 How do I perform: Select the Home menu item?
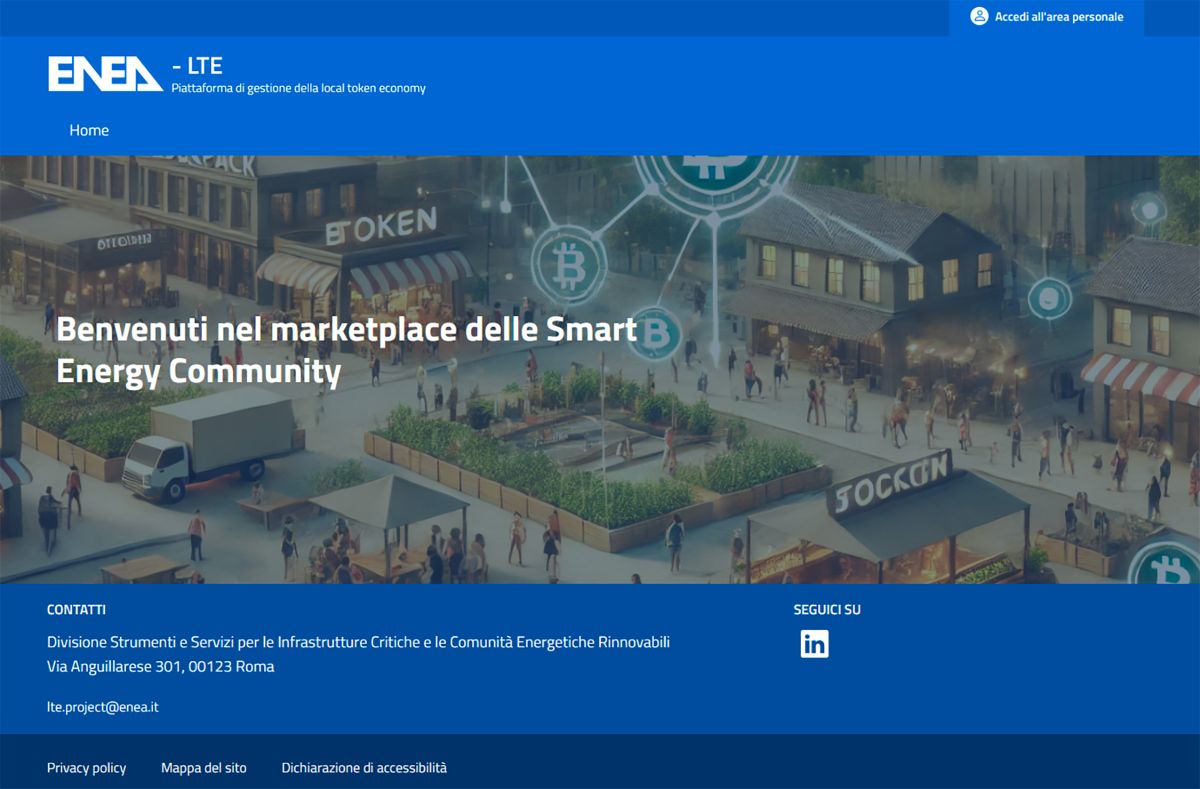[89, 130]
